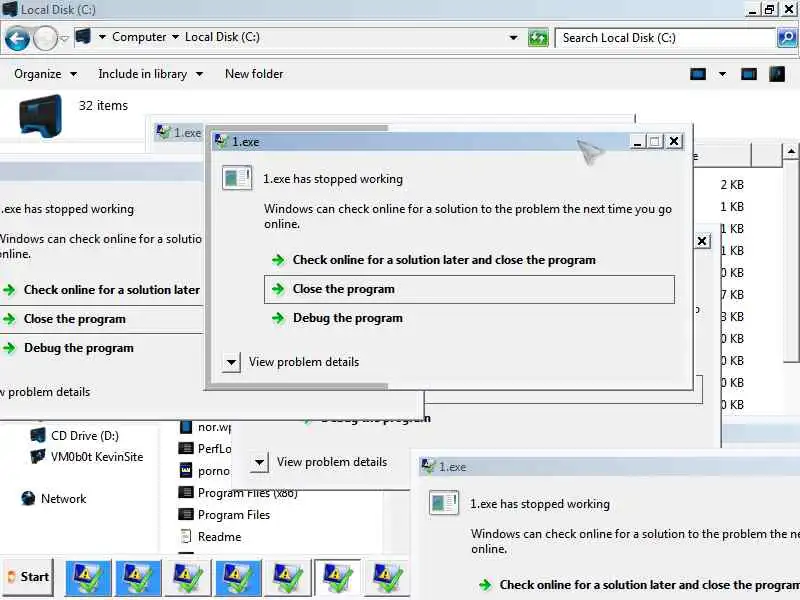Click the Readme document icon
Image resolution: width=800 pixels, height=600 pixels.
186,537
